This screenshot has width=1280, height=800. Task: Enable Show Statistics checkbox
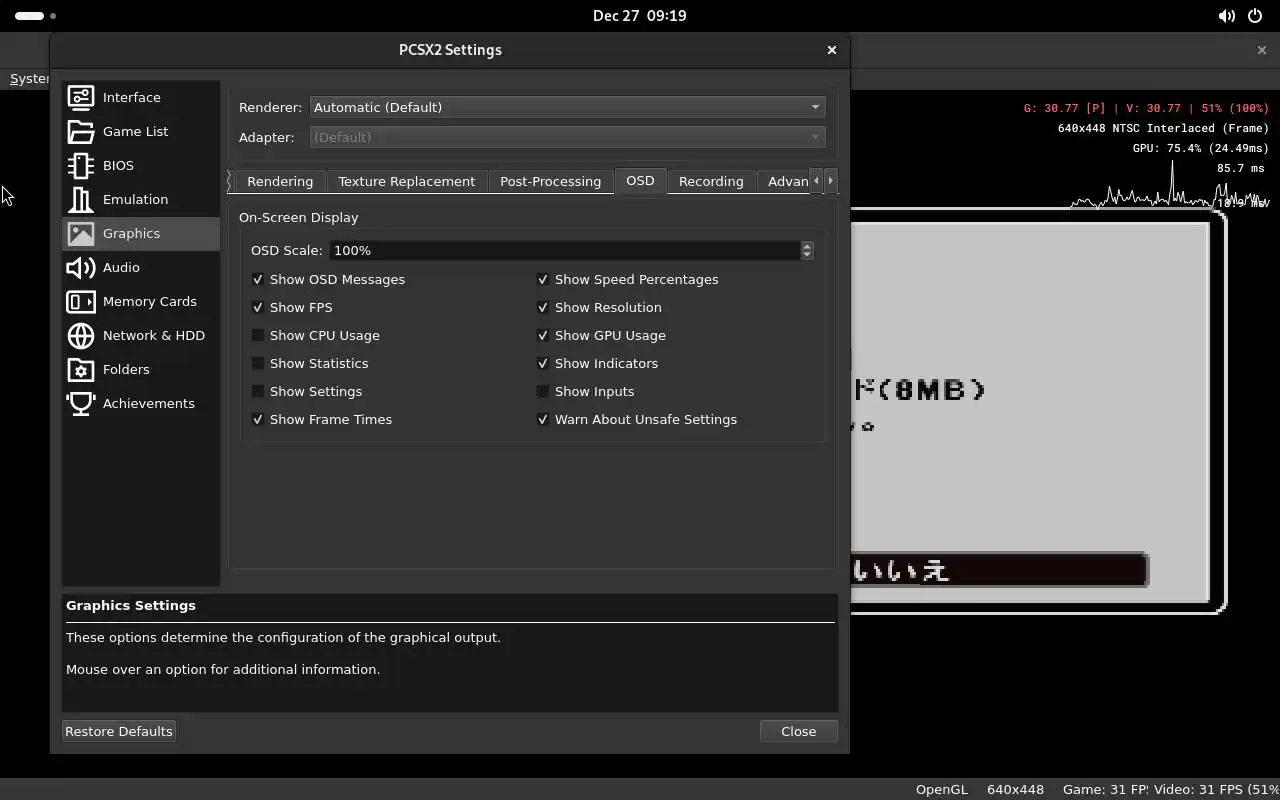pos(258,363)
